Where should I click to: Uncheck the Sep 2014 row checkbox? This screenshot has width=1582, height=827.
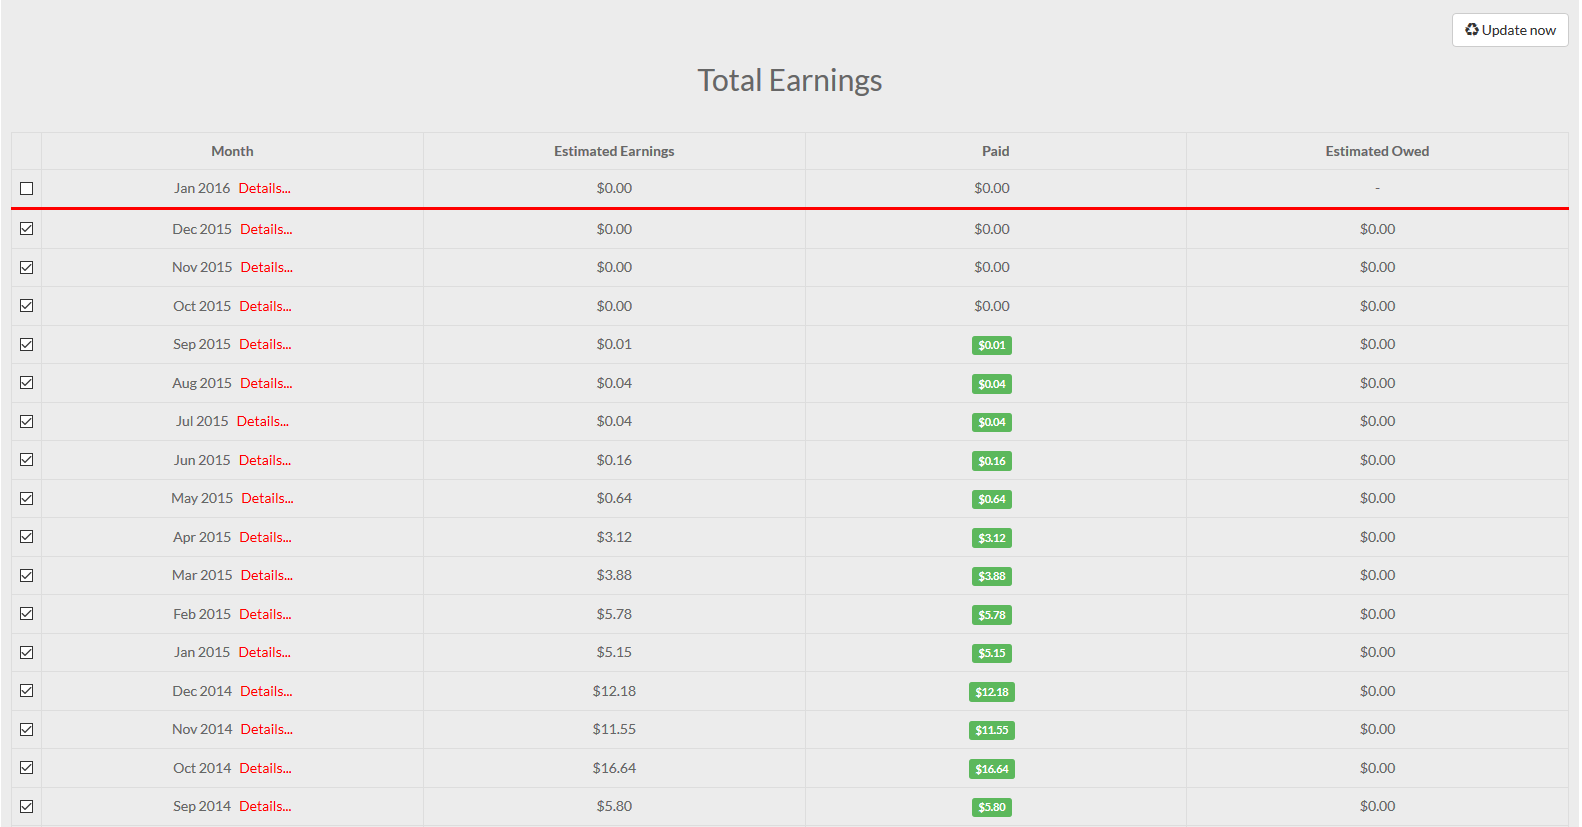pyautogui.click(x=27, y=807)
